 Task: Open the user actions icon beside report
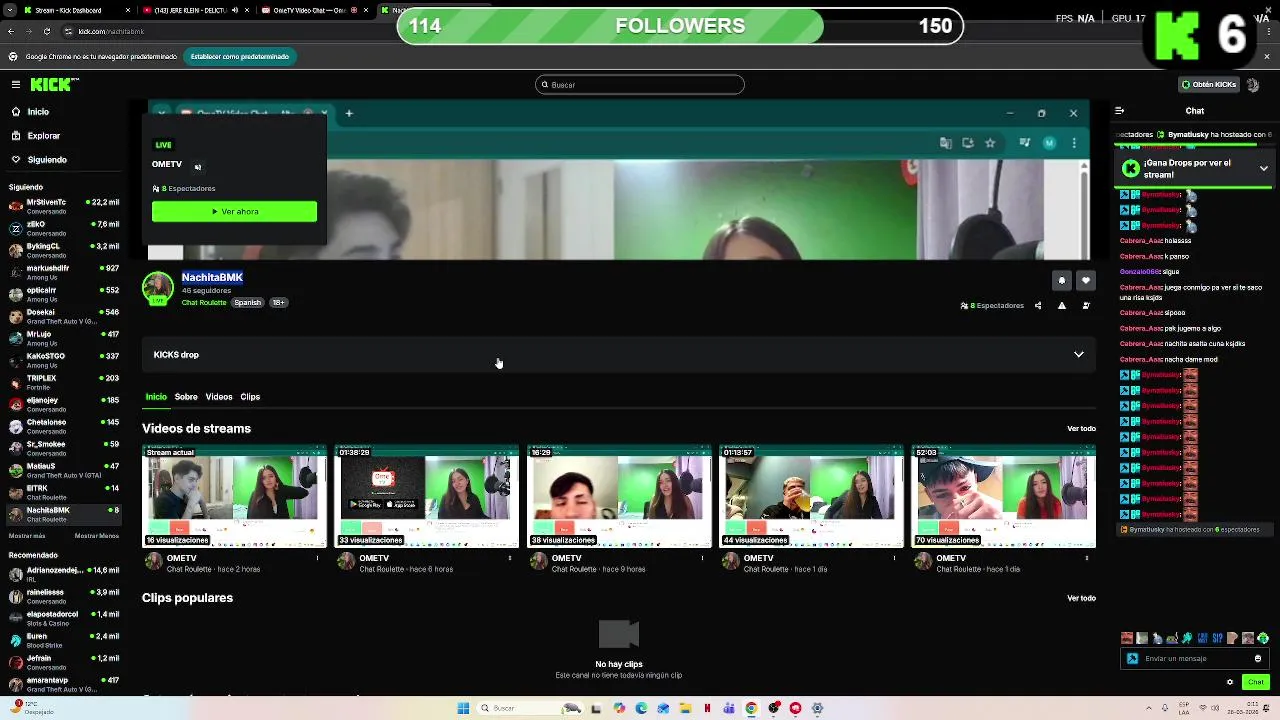[1086, 306]
